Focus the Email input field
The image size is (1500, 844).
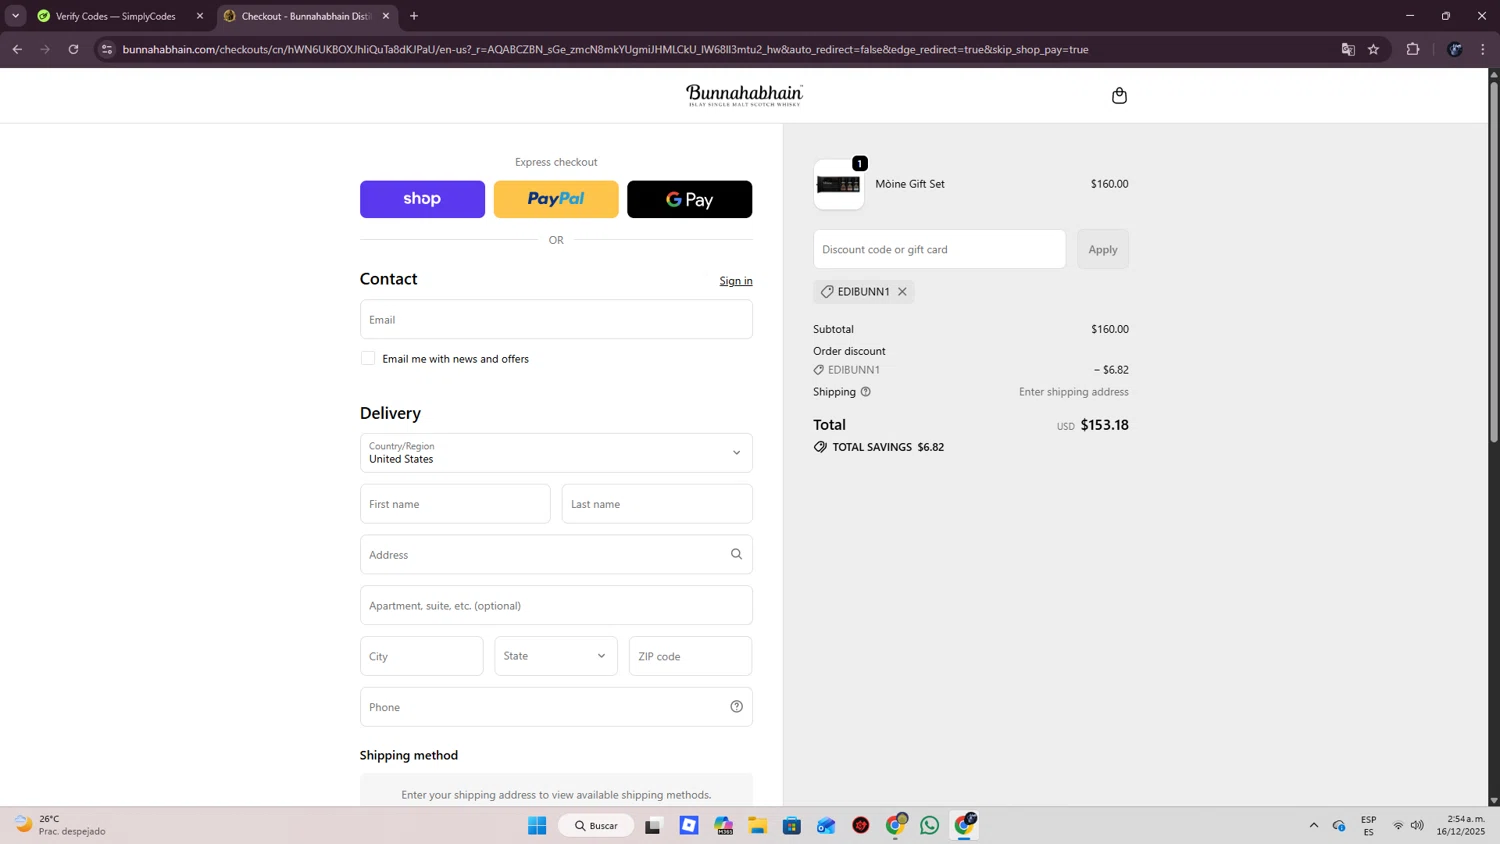point(556,320)
